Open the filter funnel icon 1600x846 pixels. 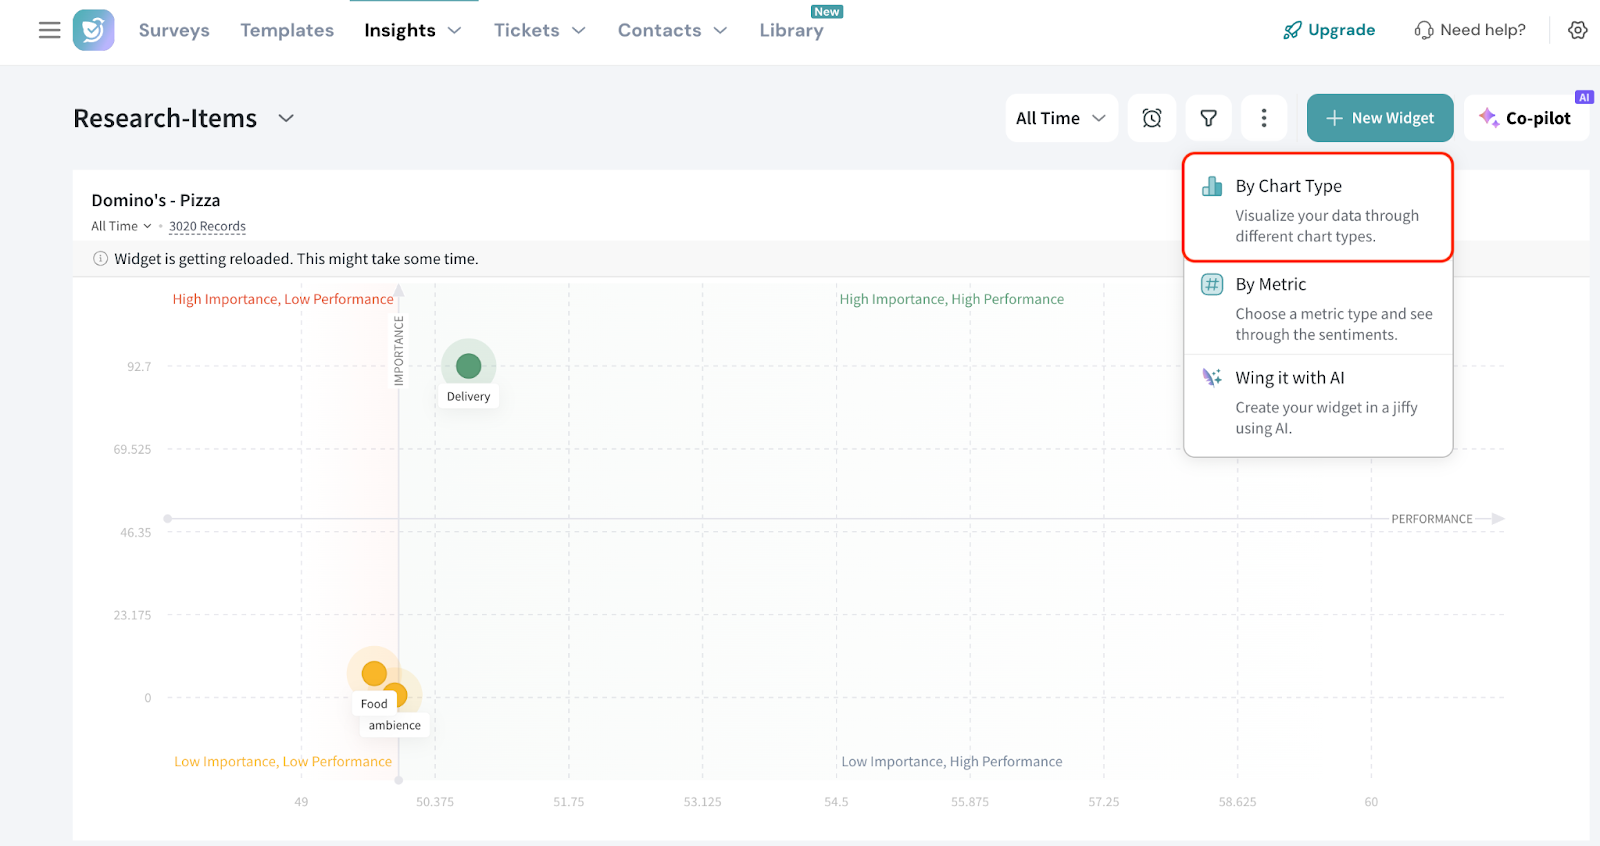[x=1208, y=118]
